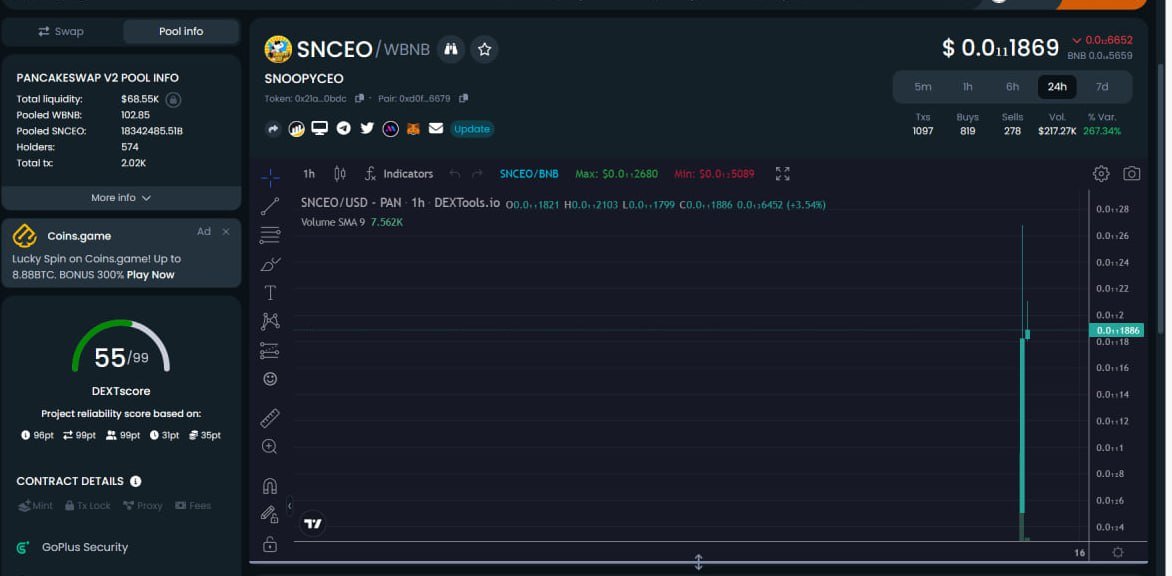Viewport: 1172px width, 576px height.
Task: Click the Coins.game ad title
Action: coord(79,236)
